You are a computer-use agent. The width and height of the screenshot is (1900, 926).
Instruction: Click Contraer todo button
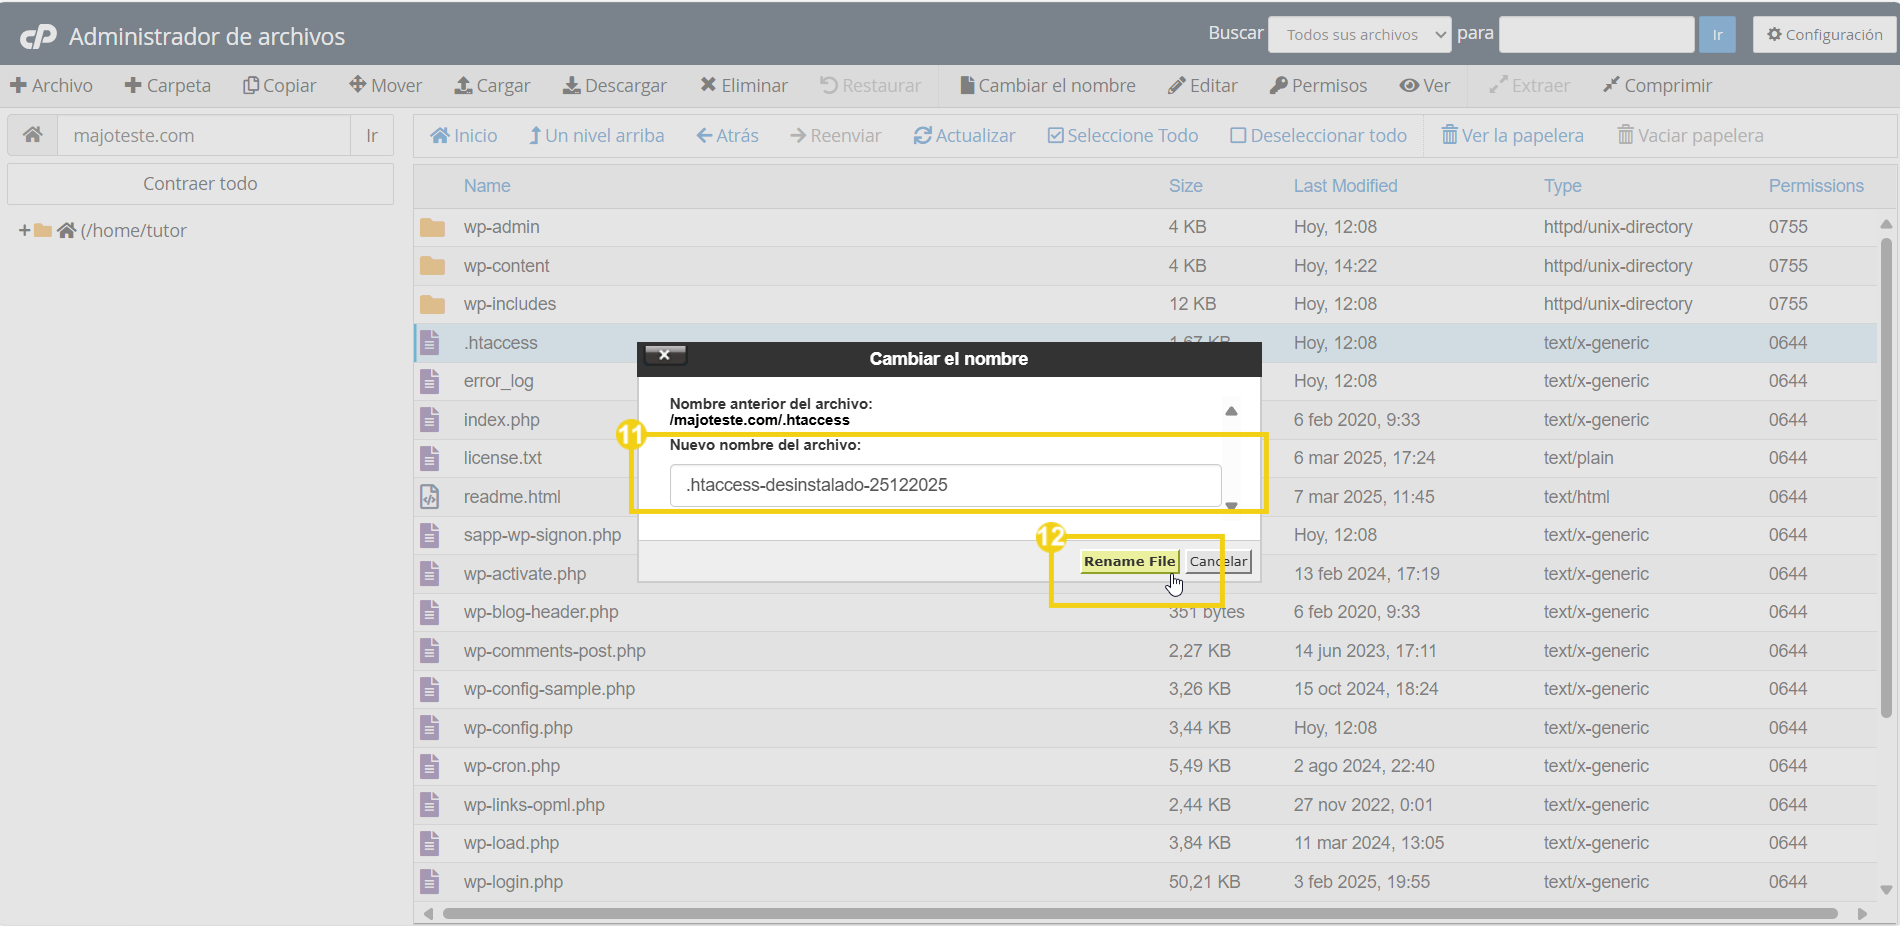[x=200, y=184]
